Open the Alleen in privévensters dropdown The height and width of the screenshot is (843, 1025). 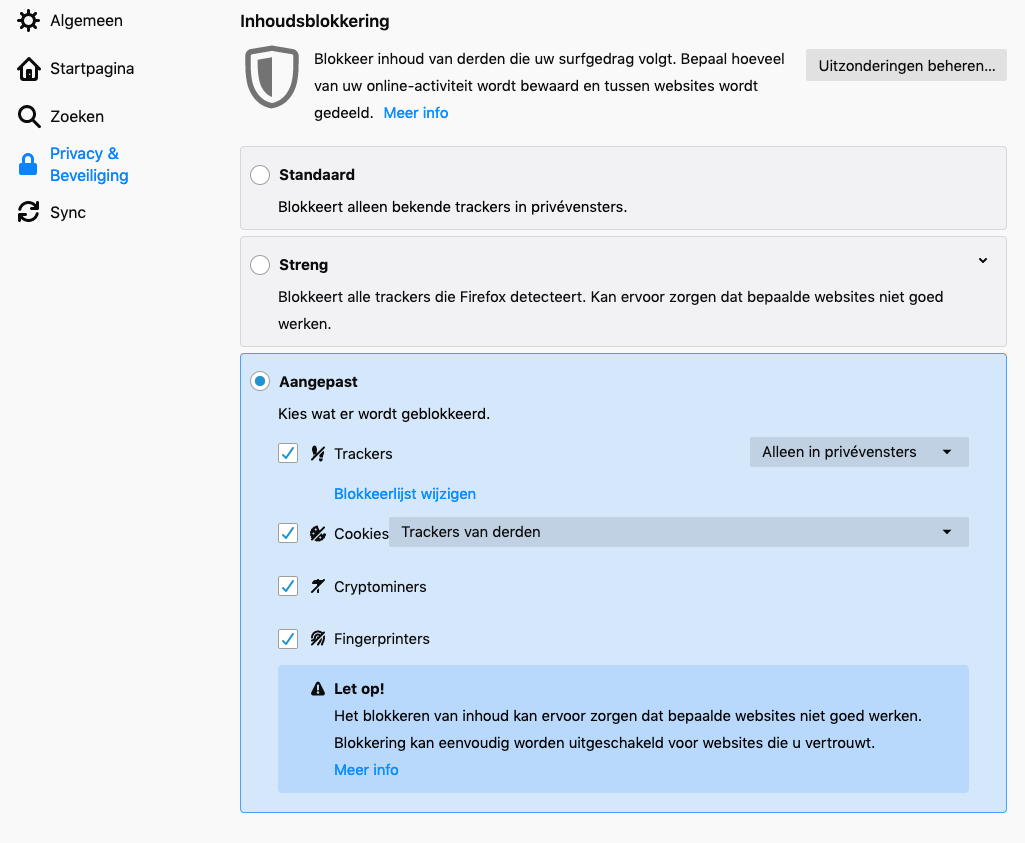(x=858, y=452)
